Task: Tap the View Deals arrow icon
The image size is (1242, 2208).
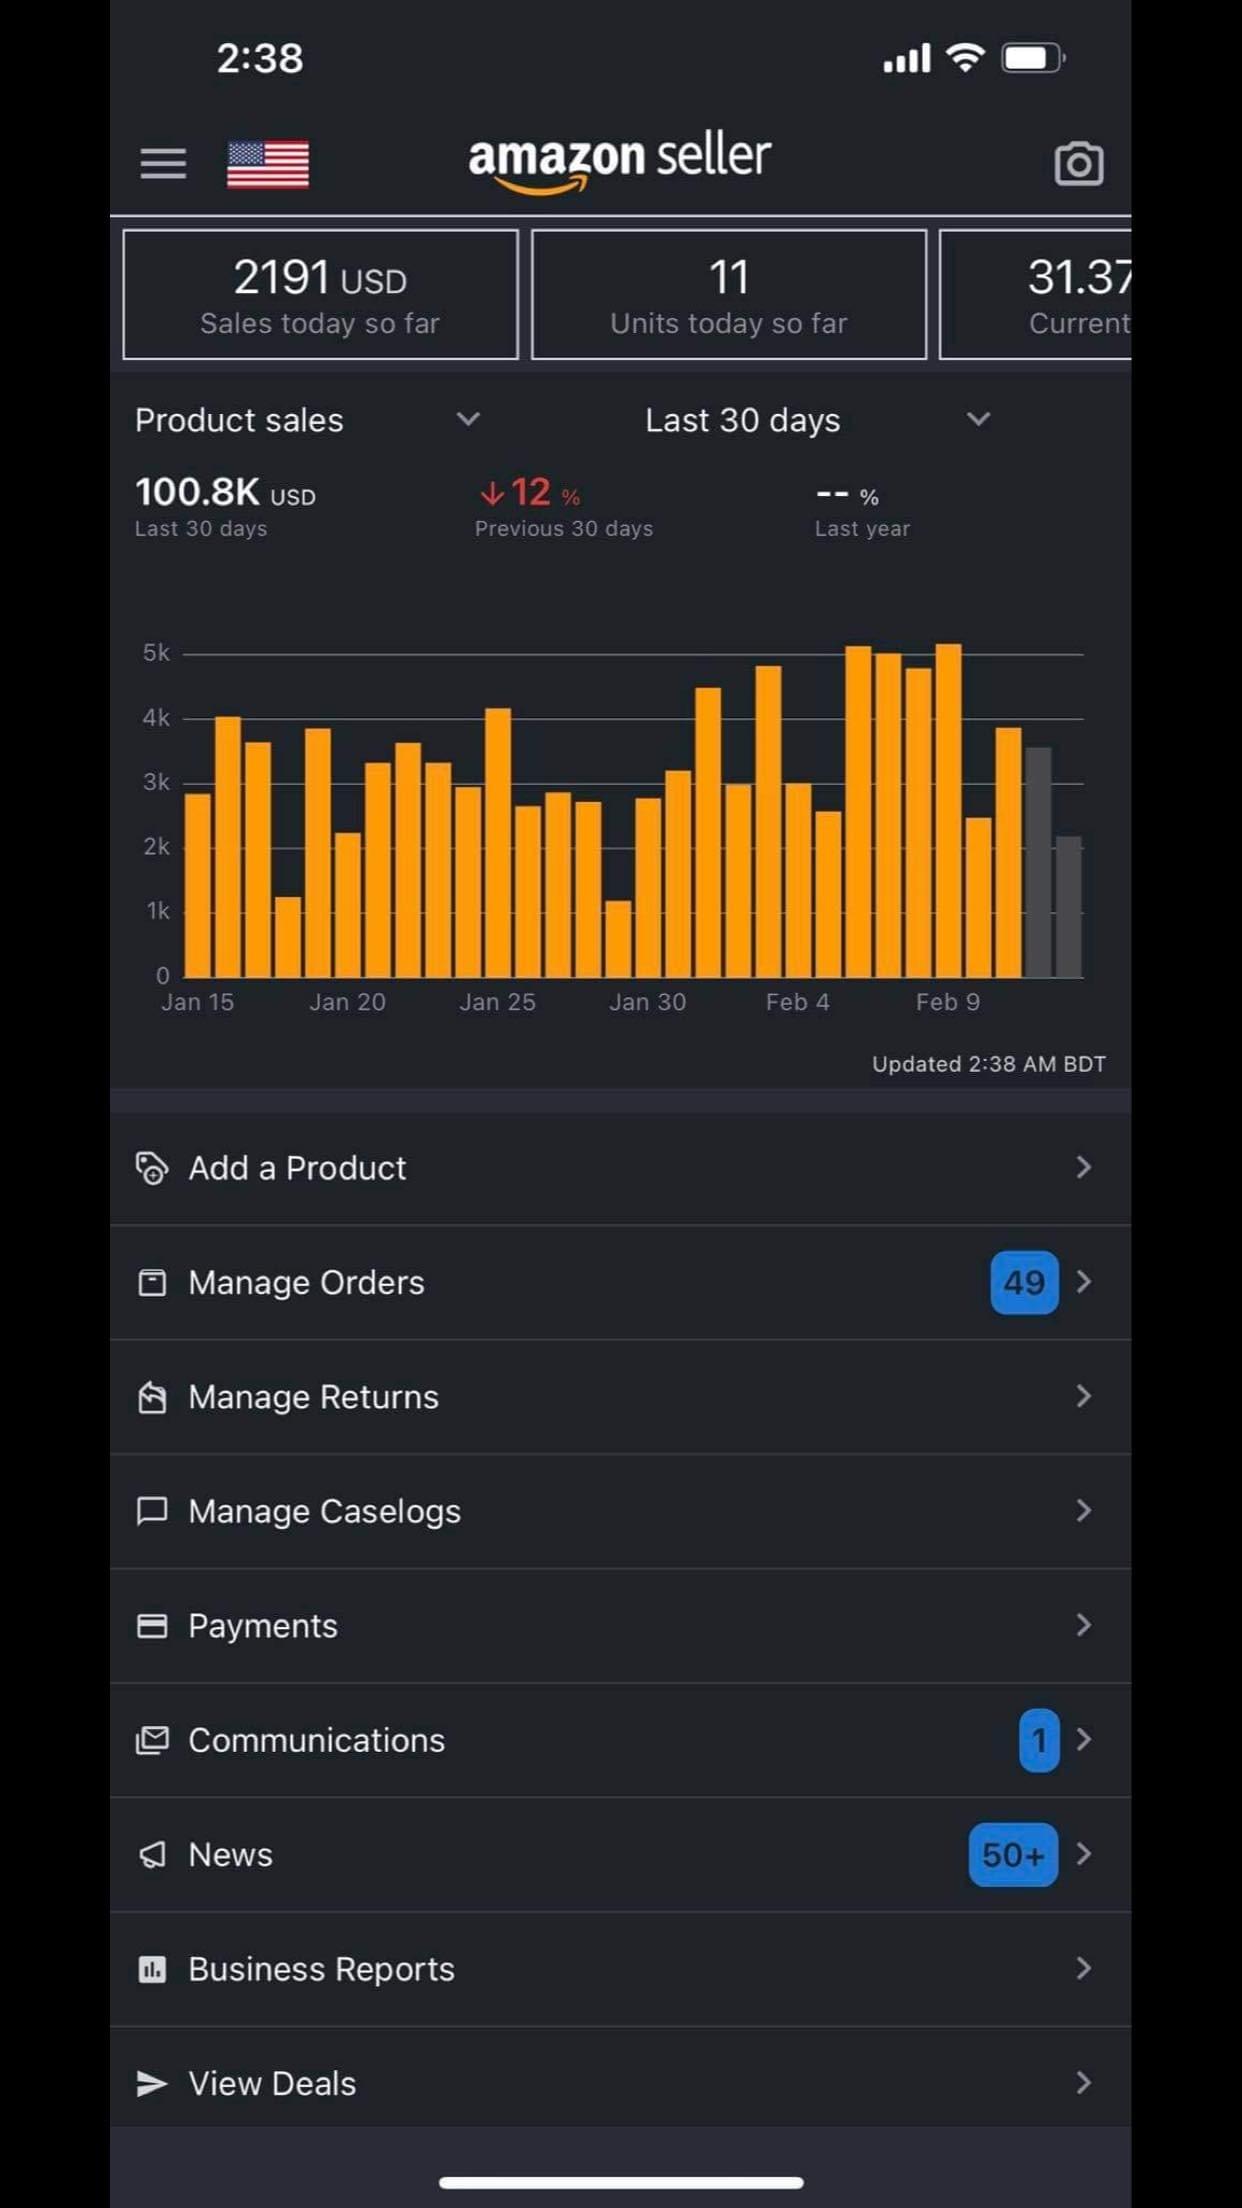Action: (x=152, y=2083)
